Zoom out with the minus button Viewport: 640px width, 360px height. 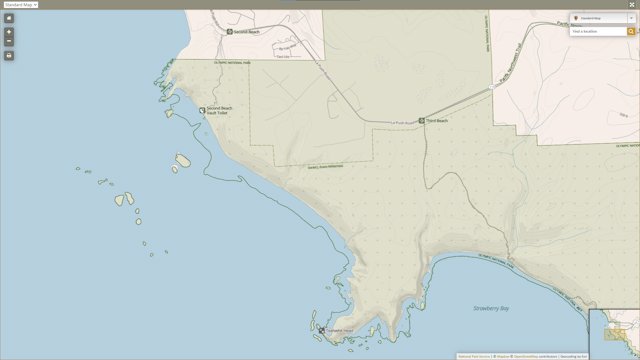tap(9, 42)
